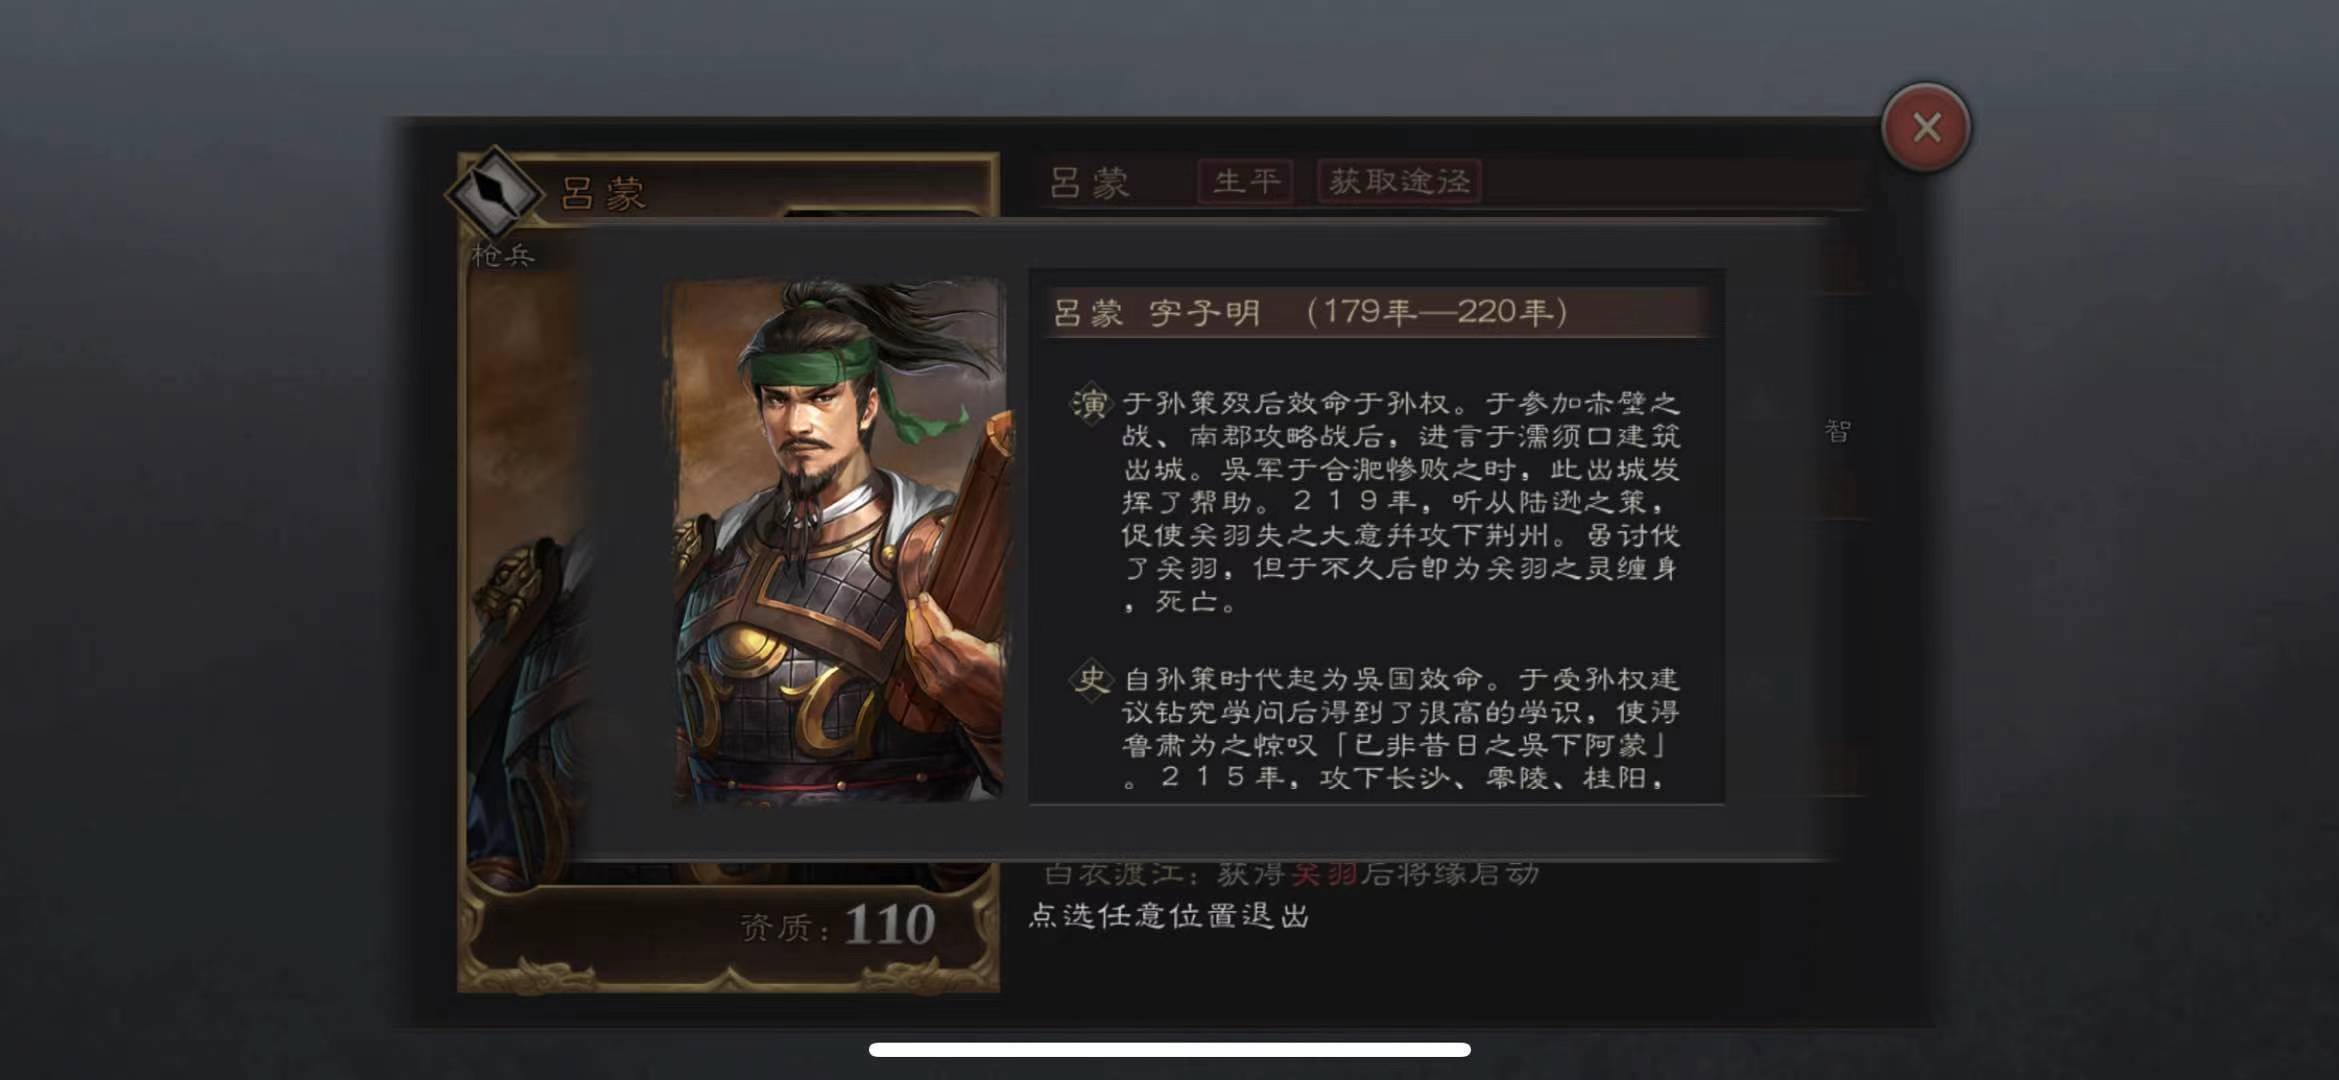The width and height of the screenshot is (2339, 1080).
Task: Tap the 吕蒙 name beside the 生平 tab
Action: (1090, 183)
